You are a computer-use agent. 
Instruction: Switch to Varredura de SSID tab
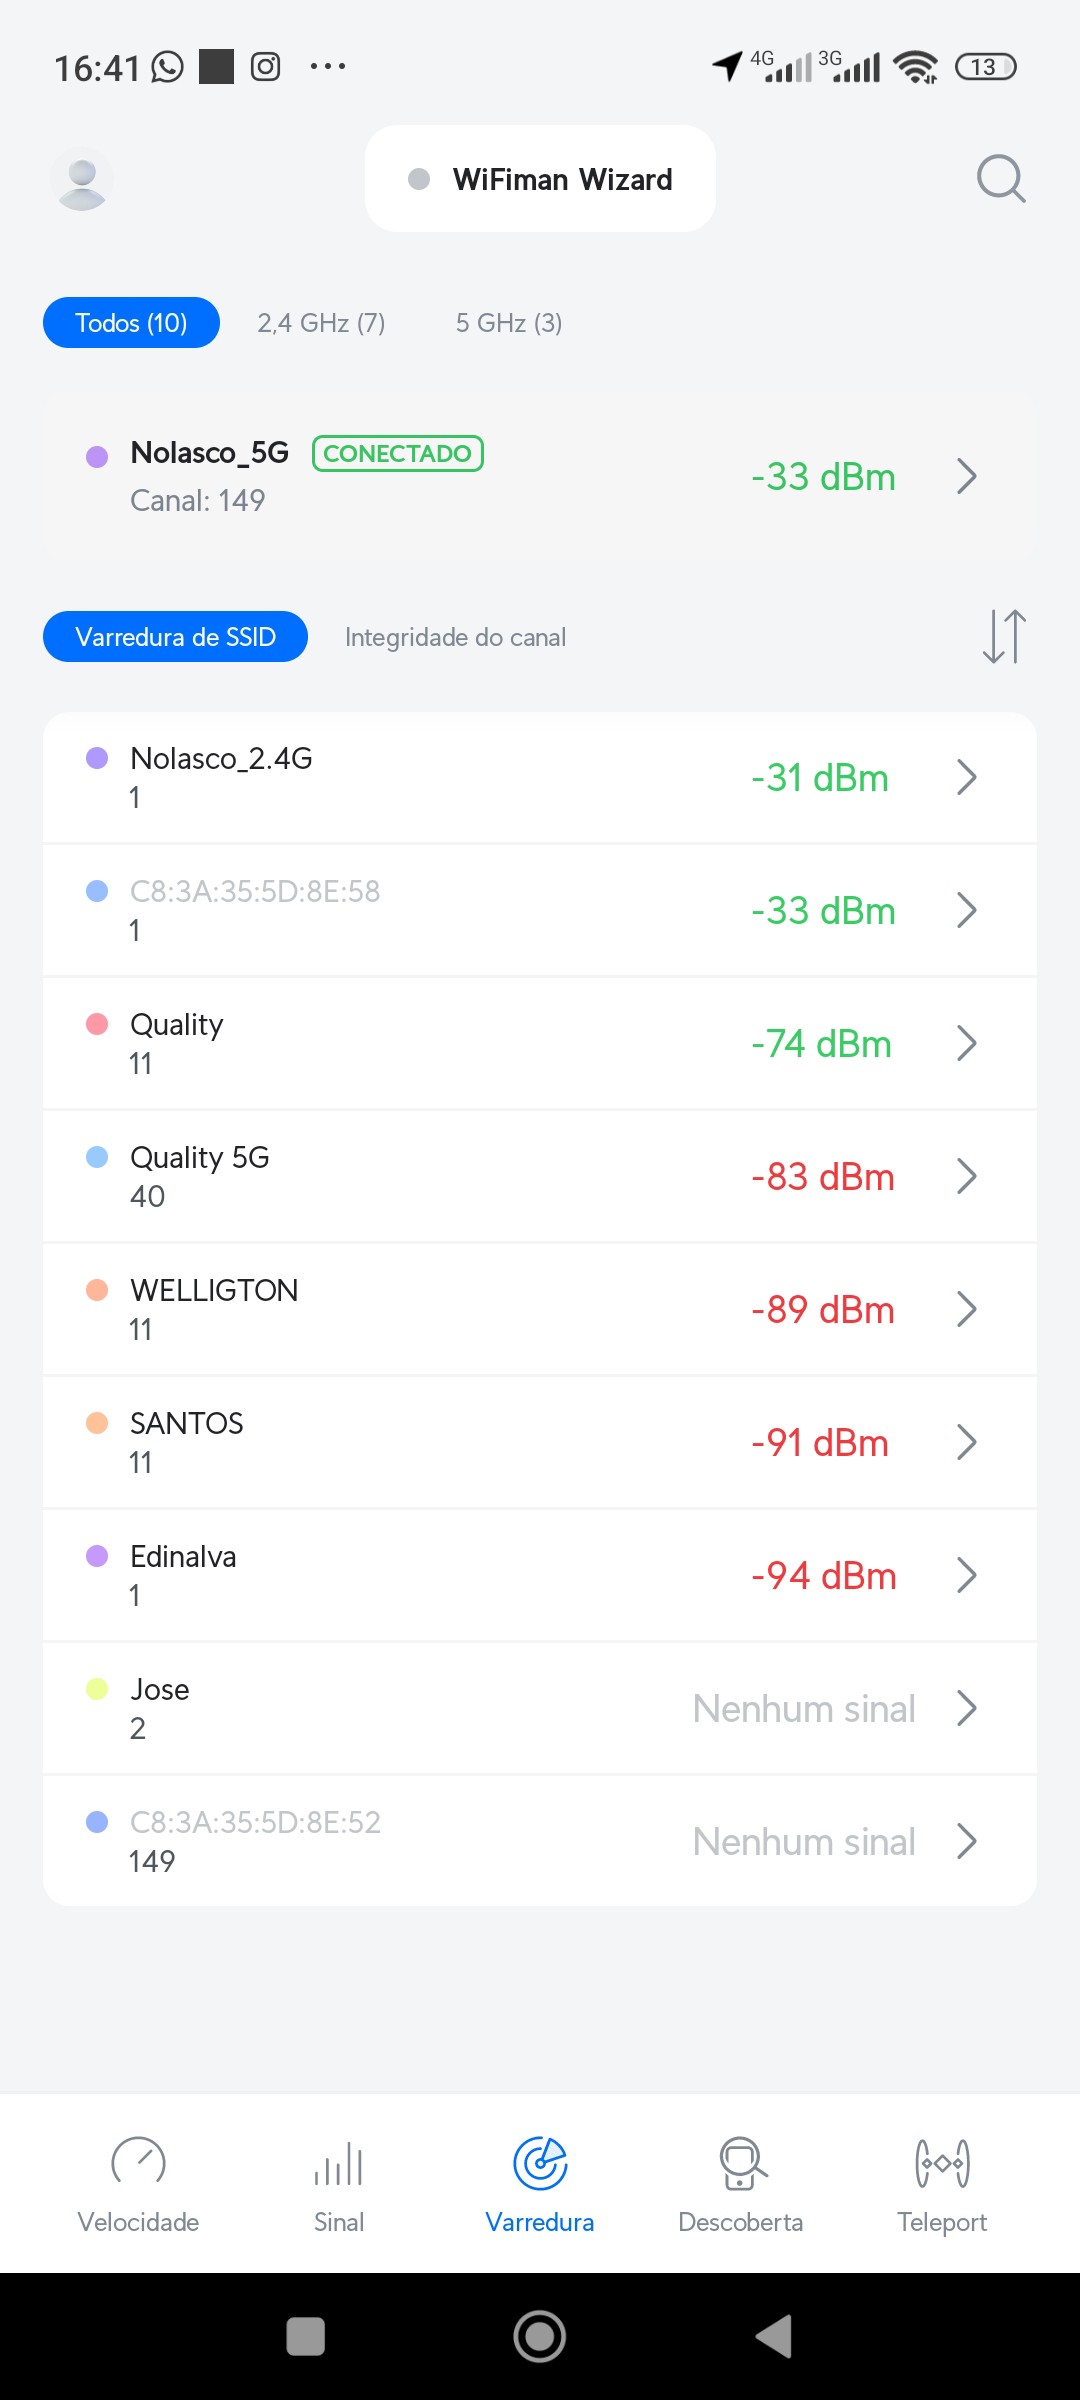pyautogui.click(x=175, y=637)
